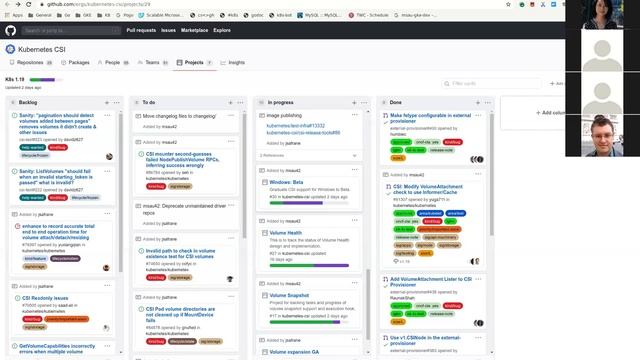Click the K8s 1.19 project progress bar
Image resolution: width=640 pixels, height=360 pixels.
pyautogui.click(x=46, y=80)
